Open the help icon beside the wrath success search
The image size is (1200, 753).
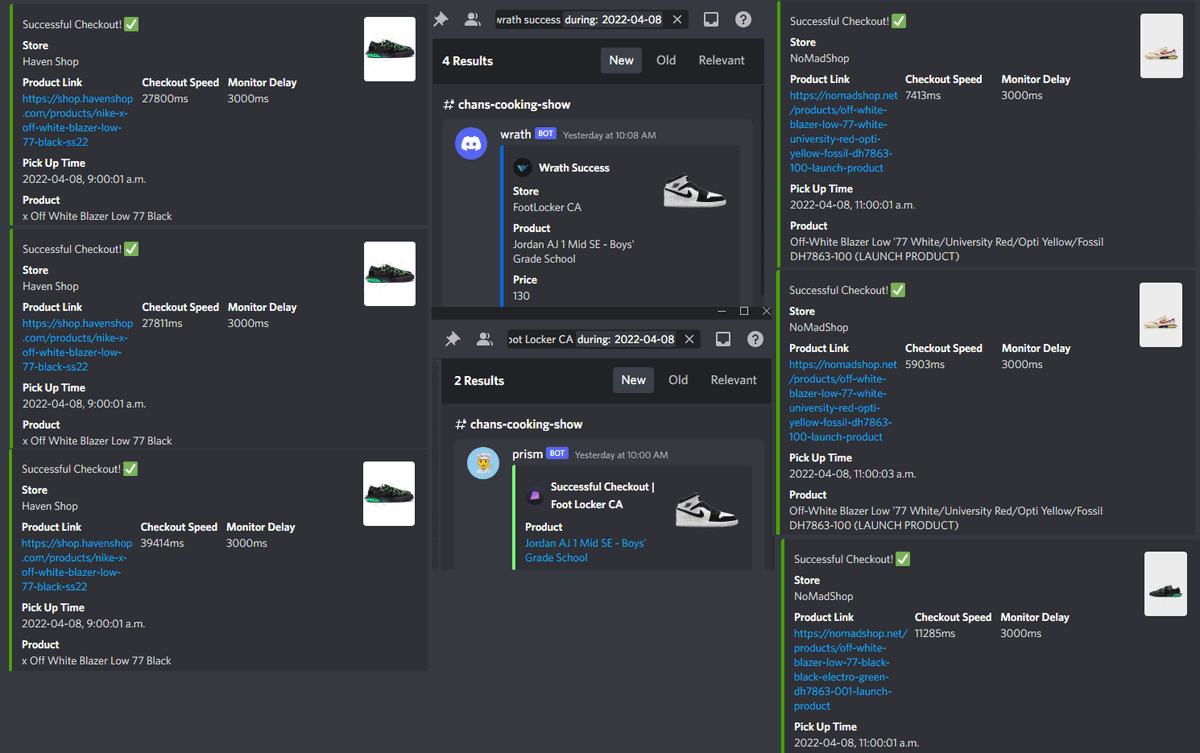tap(743, 19)
